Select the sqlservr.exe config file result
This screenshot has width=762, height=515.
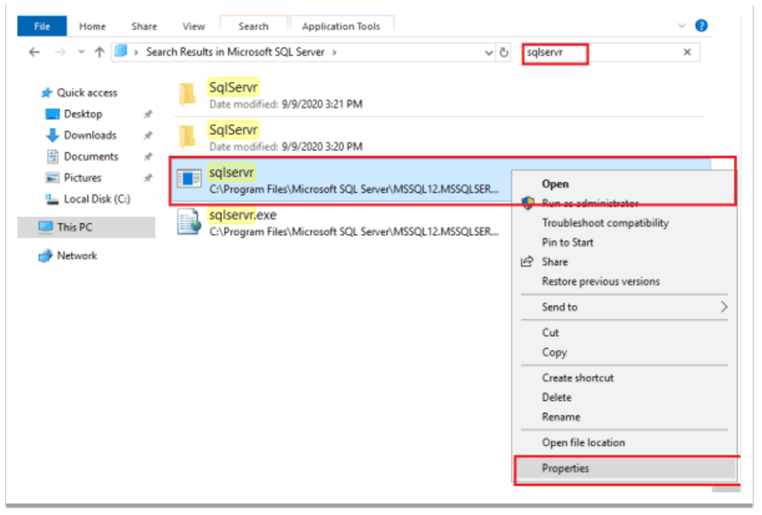click(340, 223)
